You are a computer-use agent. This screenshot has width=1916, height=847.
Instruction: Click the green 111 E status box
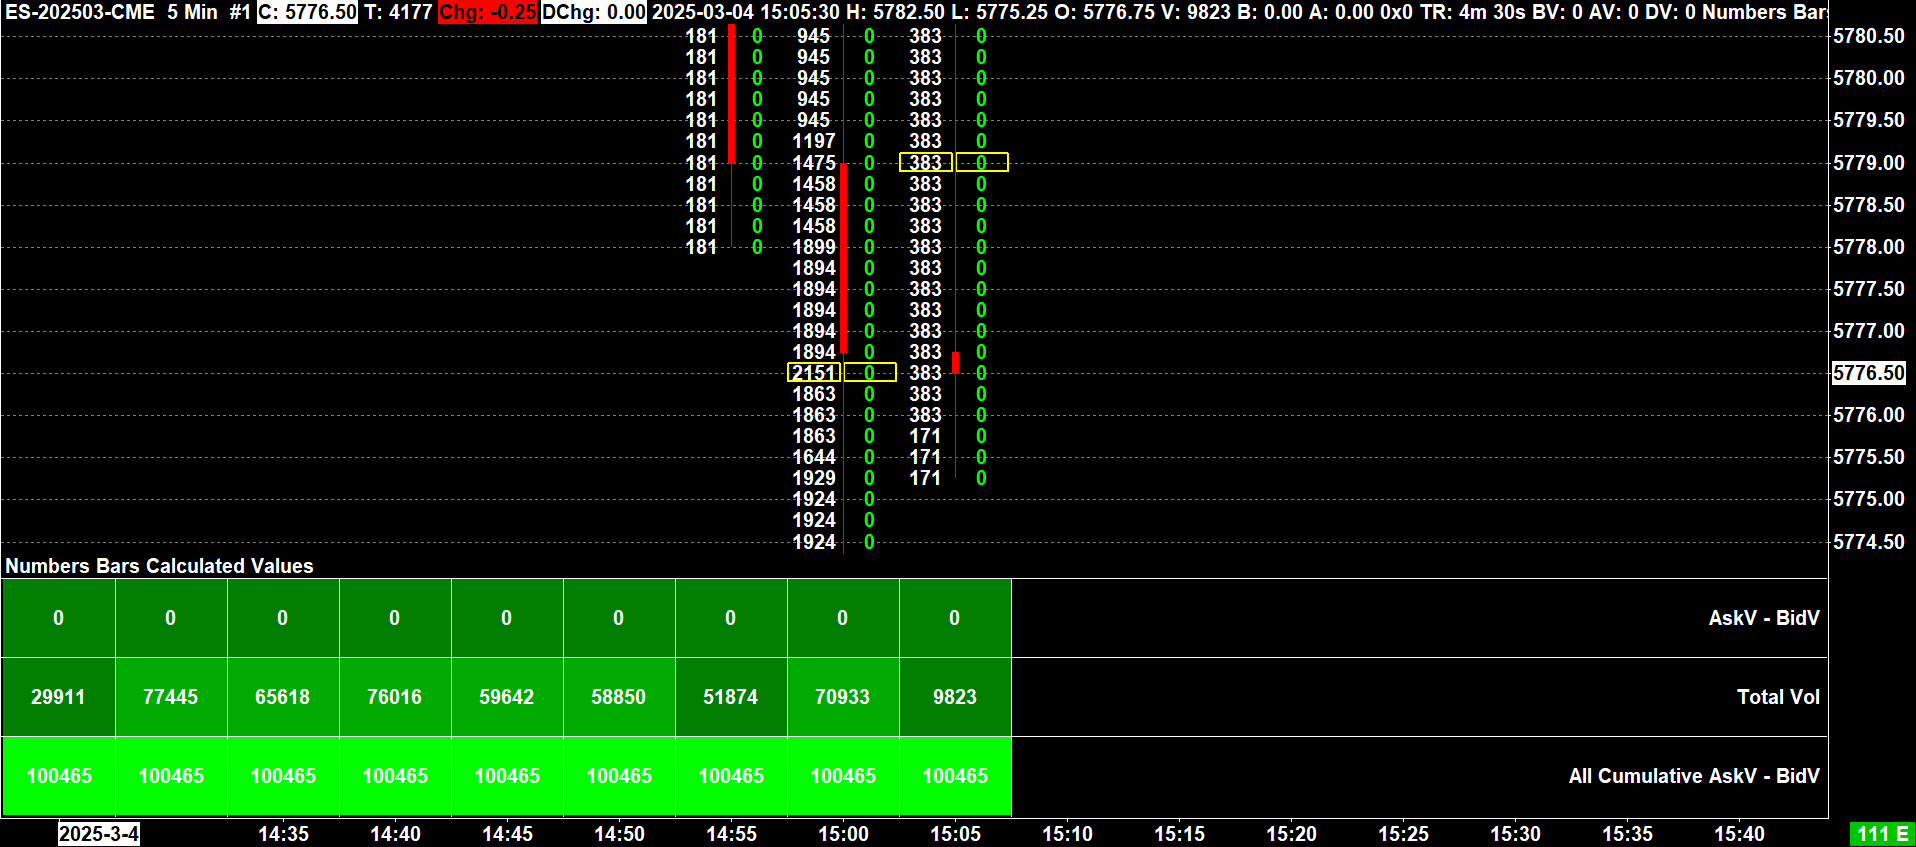(x=1882, y=834)
